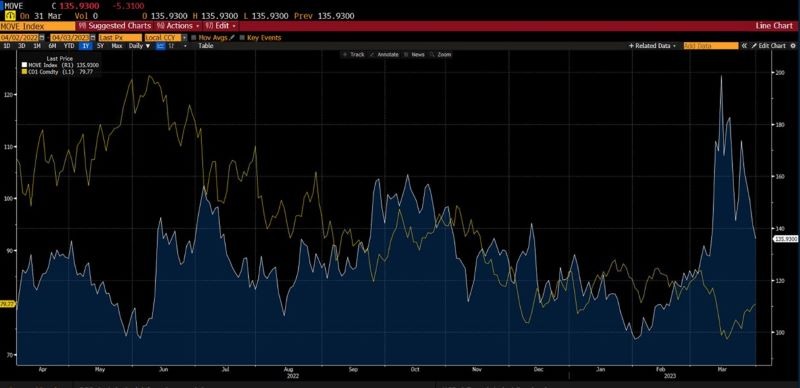
Task: Click the Add Data input field
Action: pos(711,46)
